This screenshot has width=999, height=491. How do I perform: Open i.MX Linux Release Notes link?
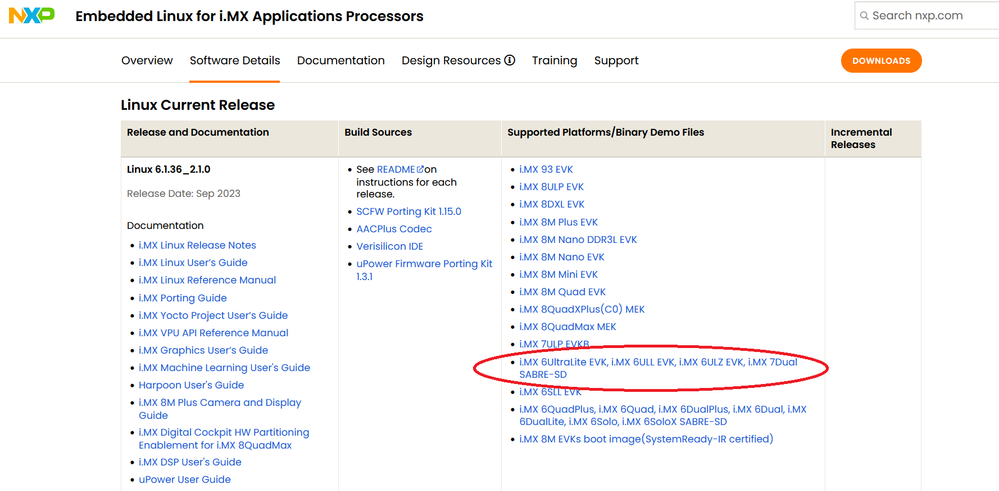(197, 245)
